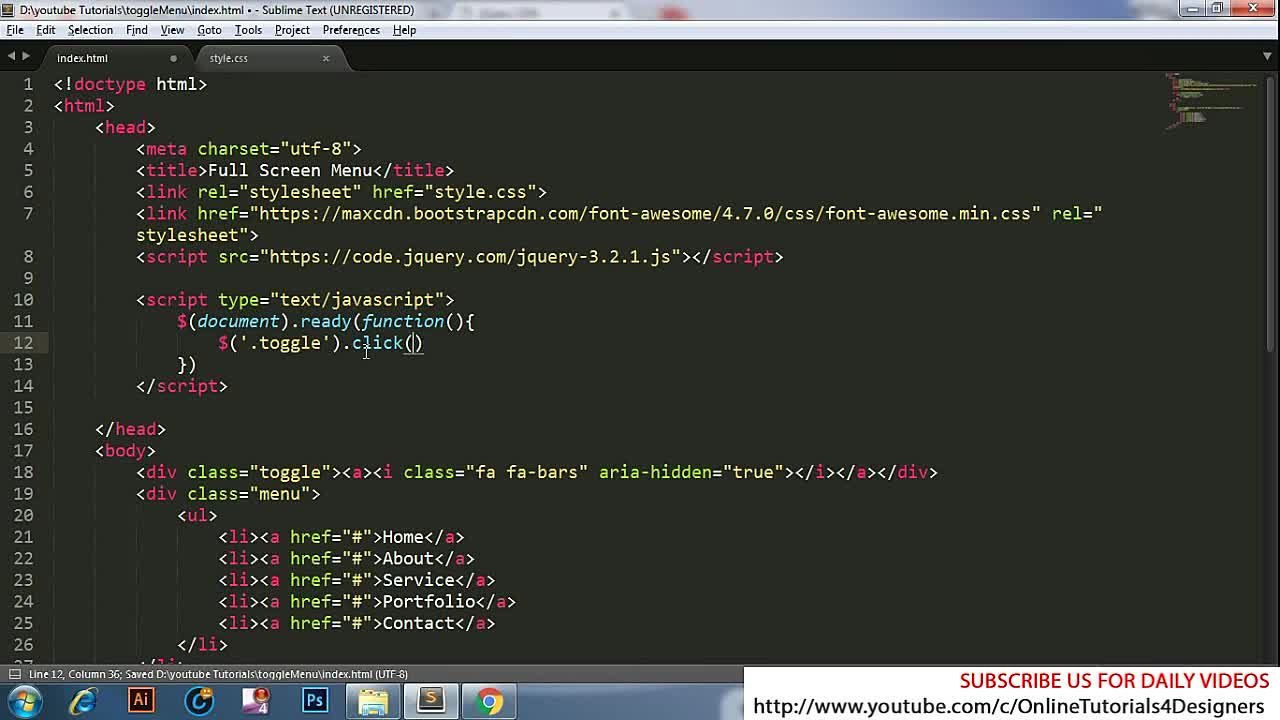This screenshot has width=1280, height=720.
Task: Open the File menu
Action: pos(15,30)
